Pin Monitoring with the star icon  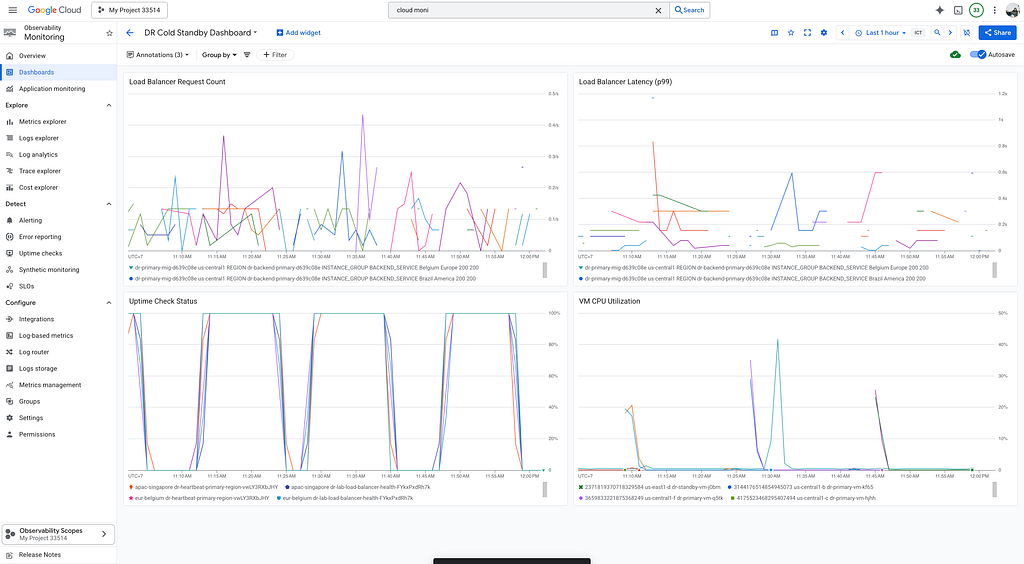pyautogui.click(x=109, y=33)
